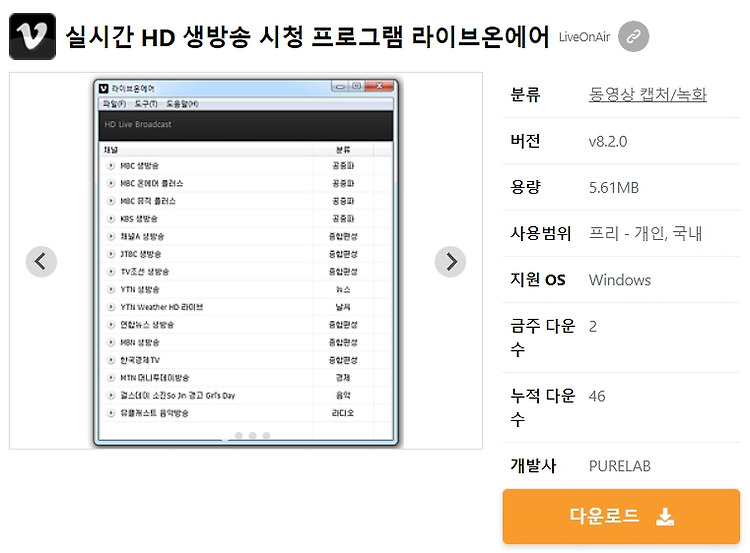Screen dimensions: 750x553
Task: Click the 사용범위 label in the info table
Action: pyautogui.click(x=540, y=233)
